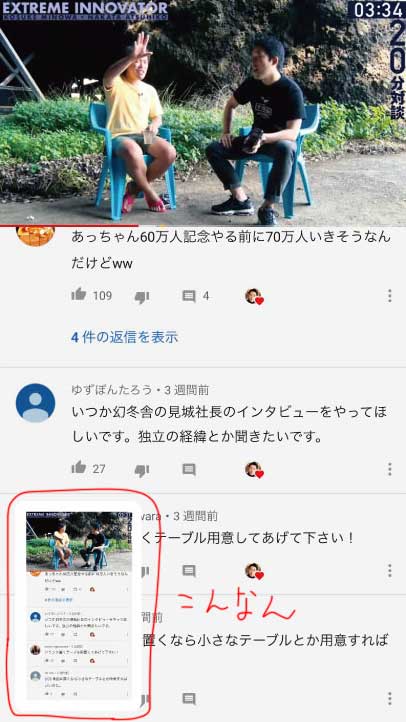Open more options for あっちゃん60万人 comment
This screenshot has height=722, width=406.
click(x=389, y=296)
